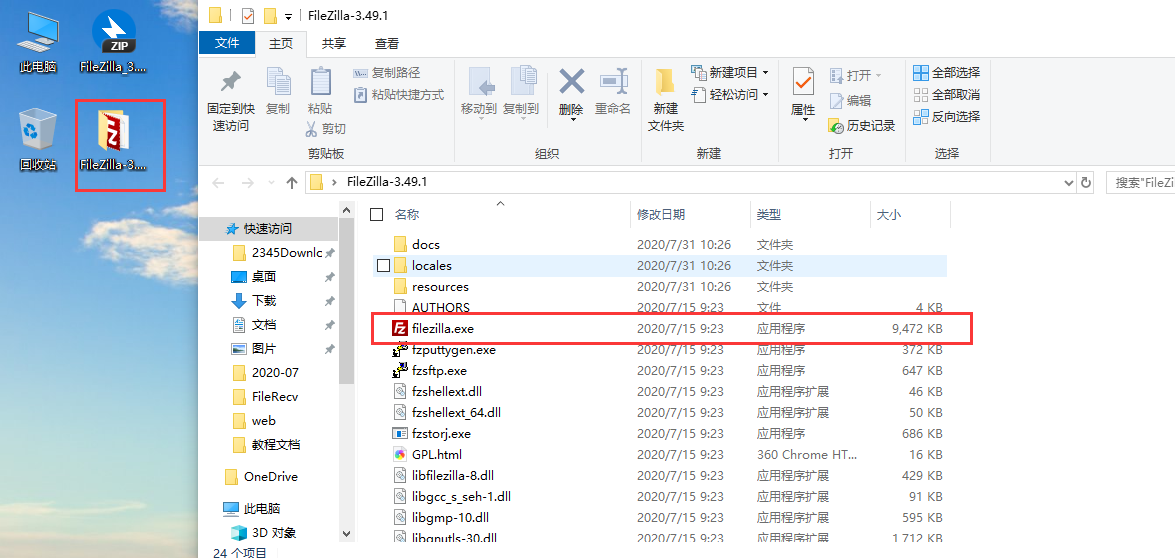The image size is (1175, 558).
Task: Sort by the Name column header
Action: tap(407, 215)
